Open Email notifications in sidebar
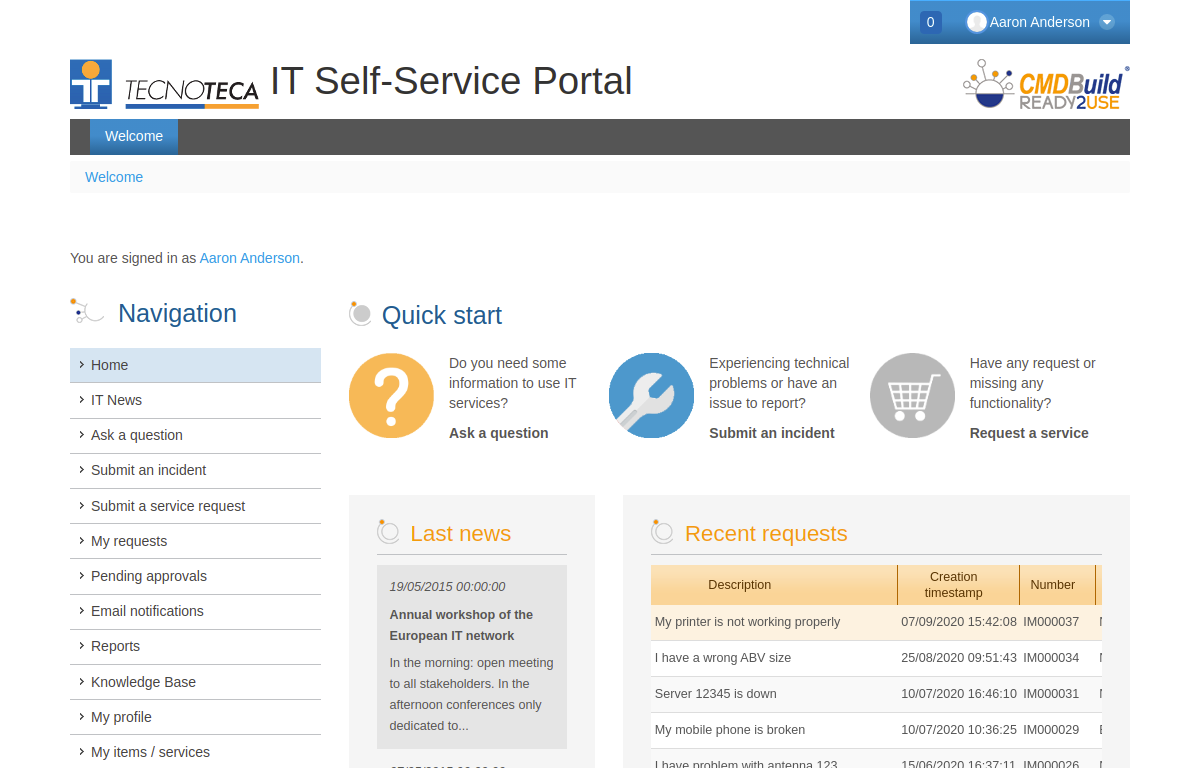This screenshot has width=1200, height=768. [147, 611]
